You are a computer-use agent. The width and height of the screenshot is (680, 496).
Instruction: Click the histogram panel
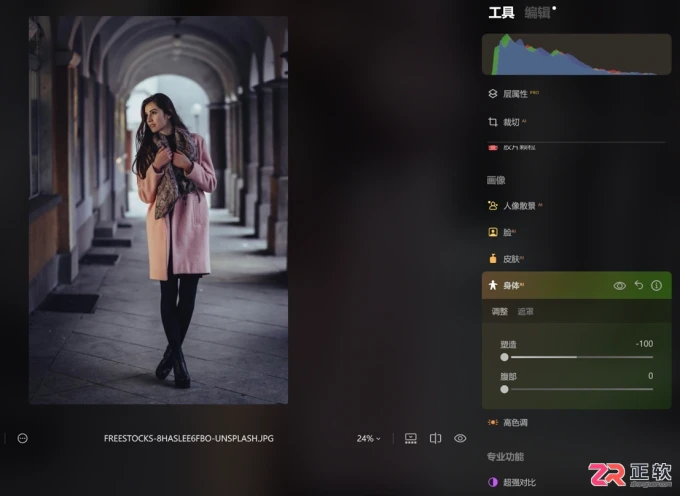[576, 54]
